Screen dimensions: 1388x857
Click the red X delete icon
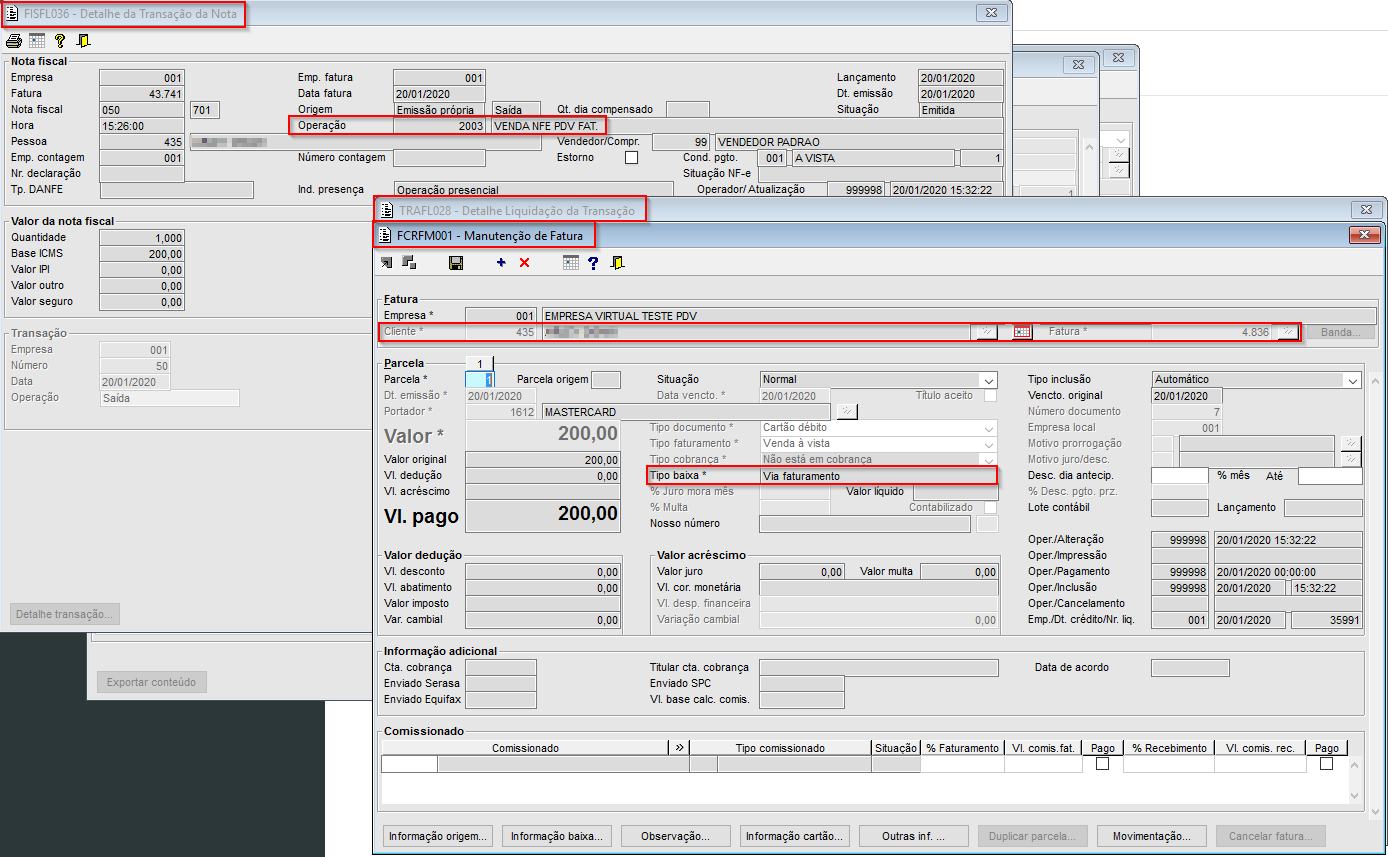524,263
